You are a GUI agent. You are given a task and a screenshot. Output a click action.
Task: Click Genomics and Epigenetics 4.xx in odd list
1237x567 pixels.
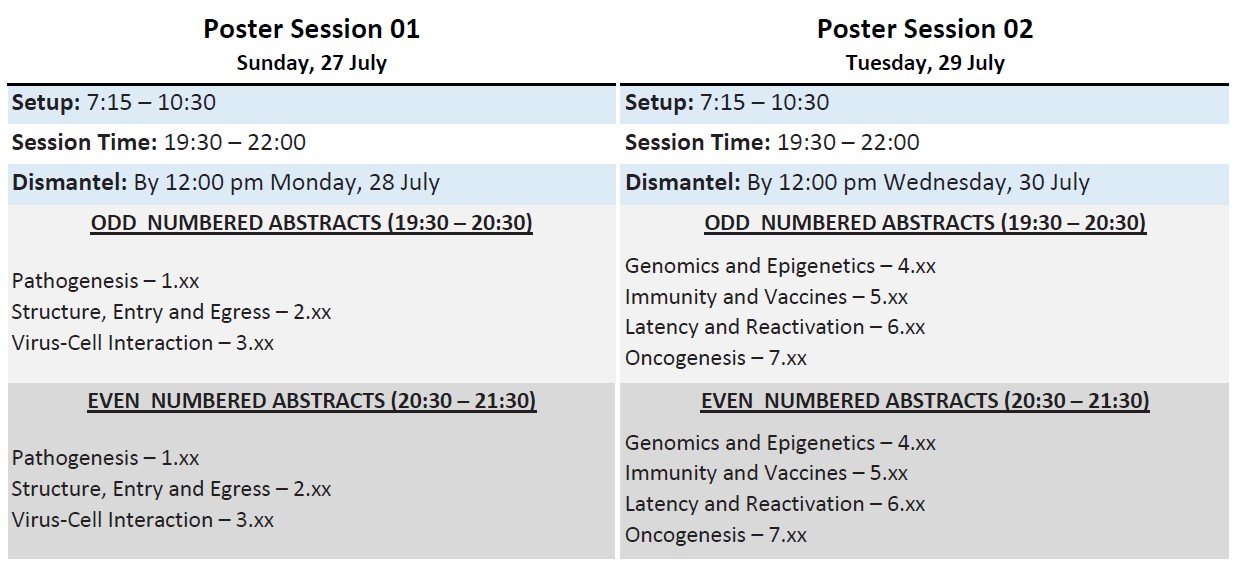(x=780, y=266)
